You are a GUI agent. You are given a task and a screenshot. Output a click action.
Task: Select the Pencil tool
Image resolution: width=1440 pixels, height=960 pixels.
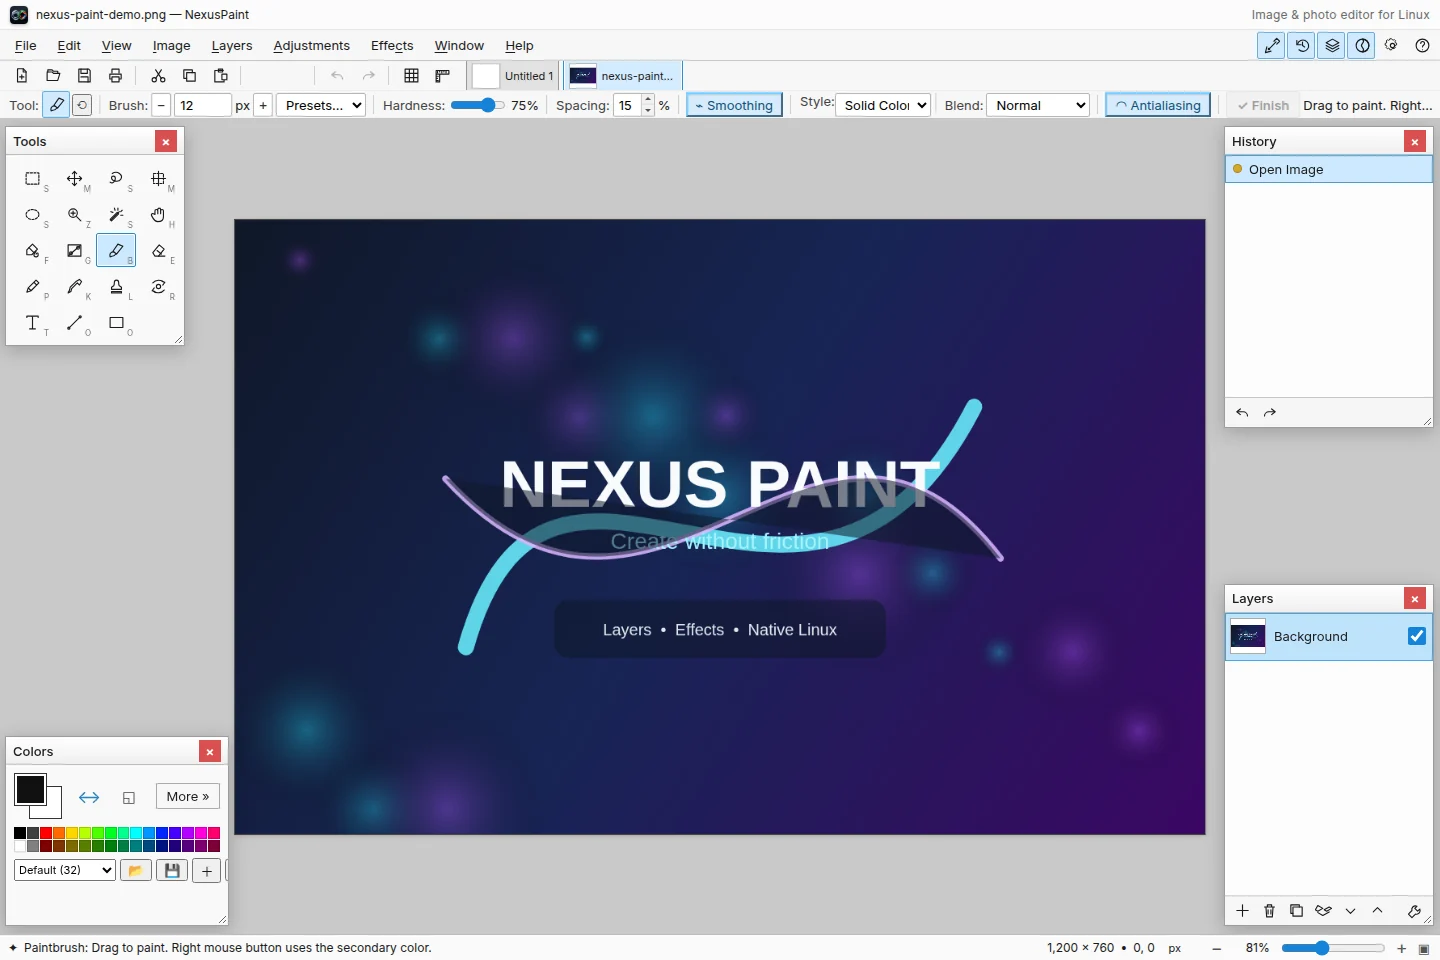click(x=33, y=287)
